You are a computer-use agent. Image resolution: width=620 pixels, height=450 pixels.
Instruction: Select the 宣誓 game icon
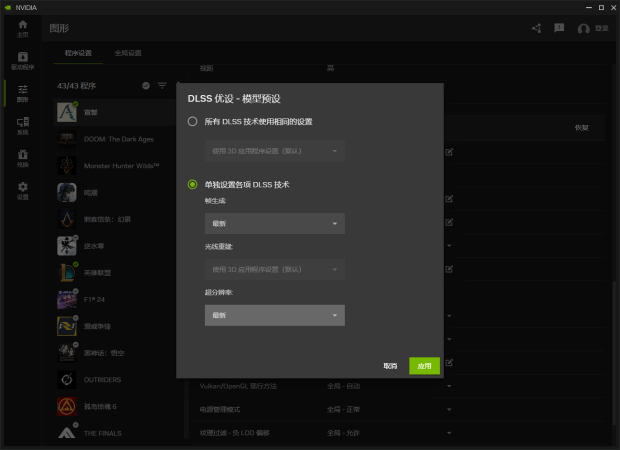67,112
